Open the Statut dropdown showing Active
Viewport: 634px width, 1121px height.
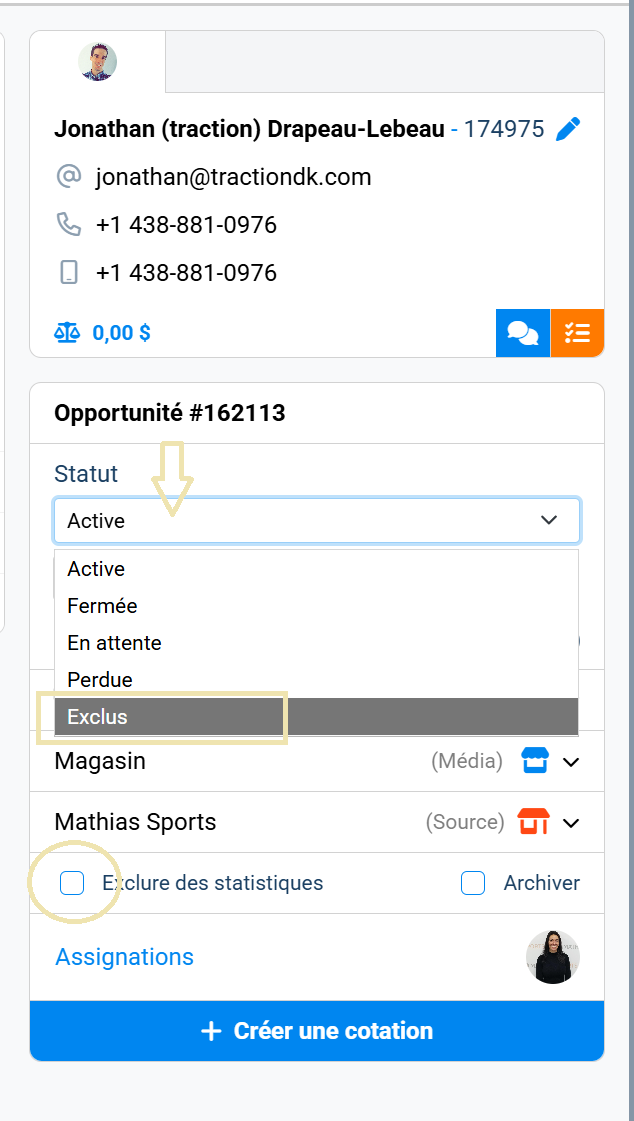click(316, 520)
